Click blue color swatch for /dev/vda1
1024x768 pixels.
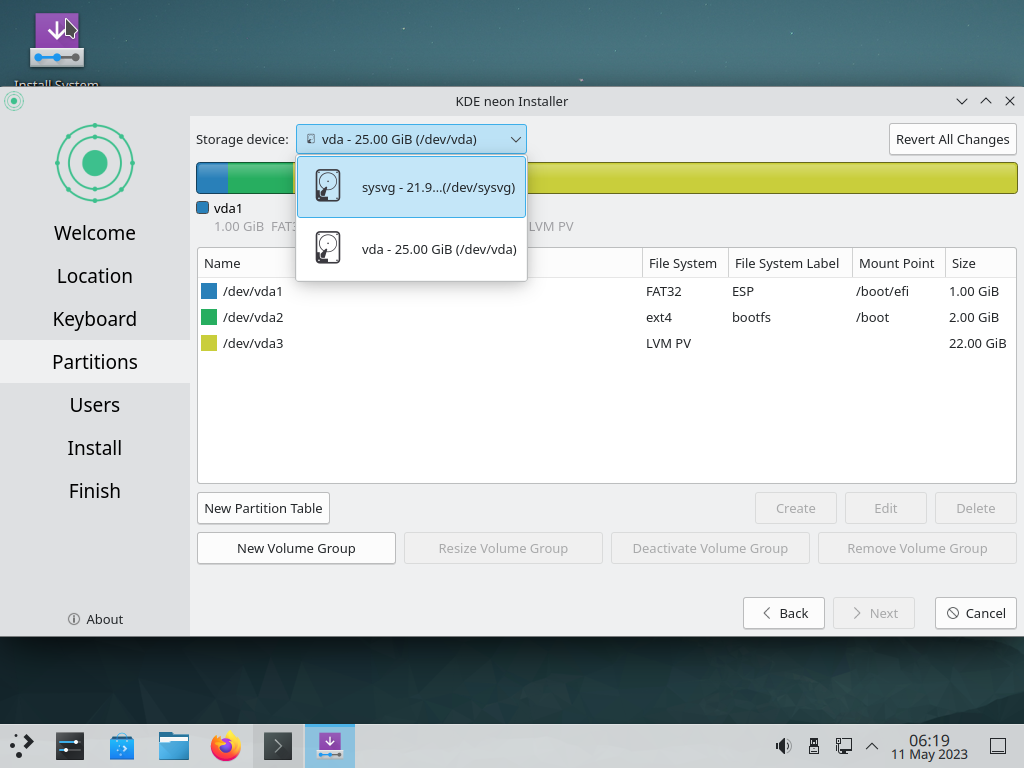209,291
